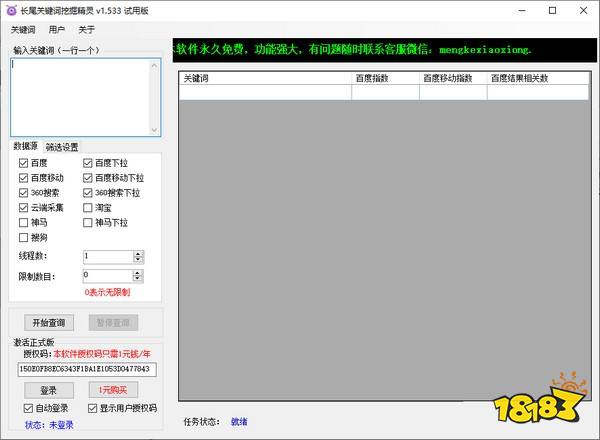Uncheck the 云端采集 checkbox

point(23,208)
